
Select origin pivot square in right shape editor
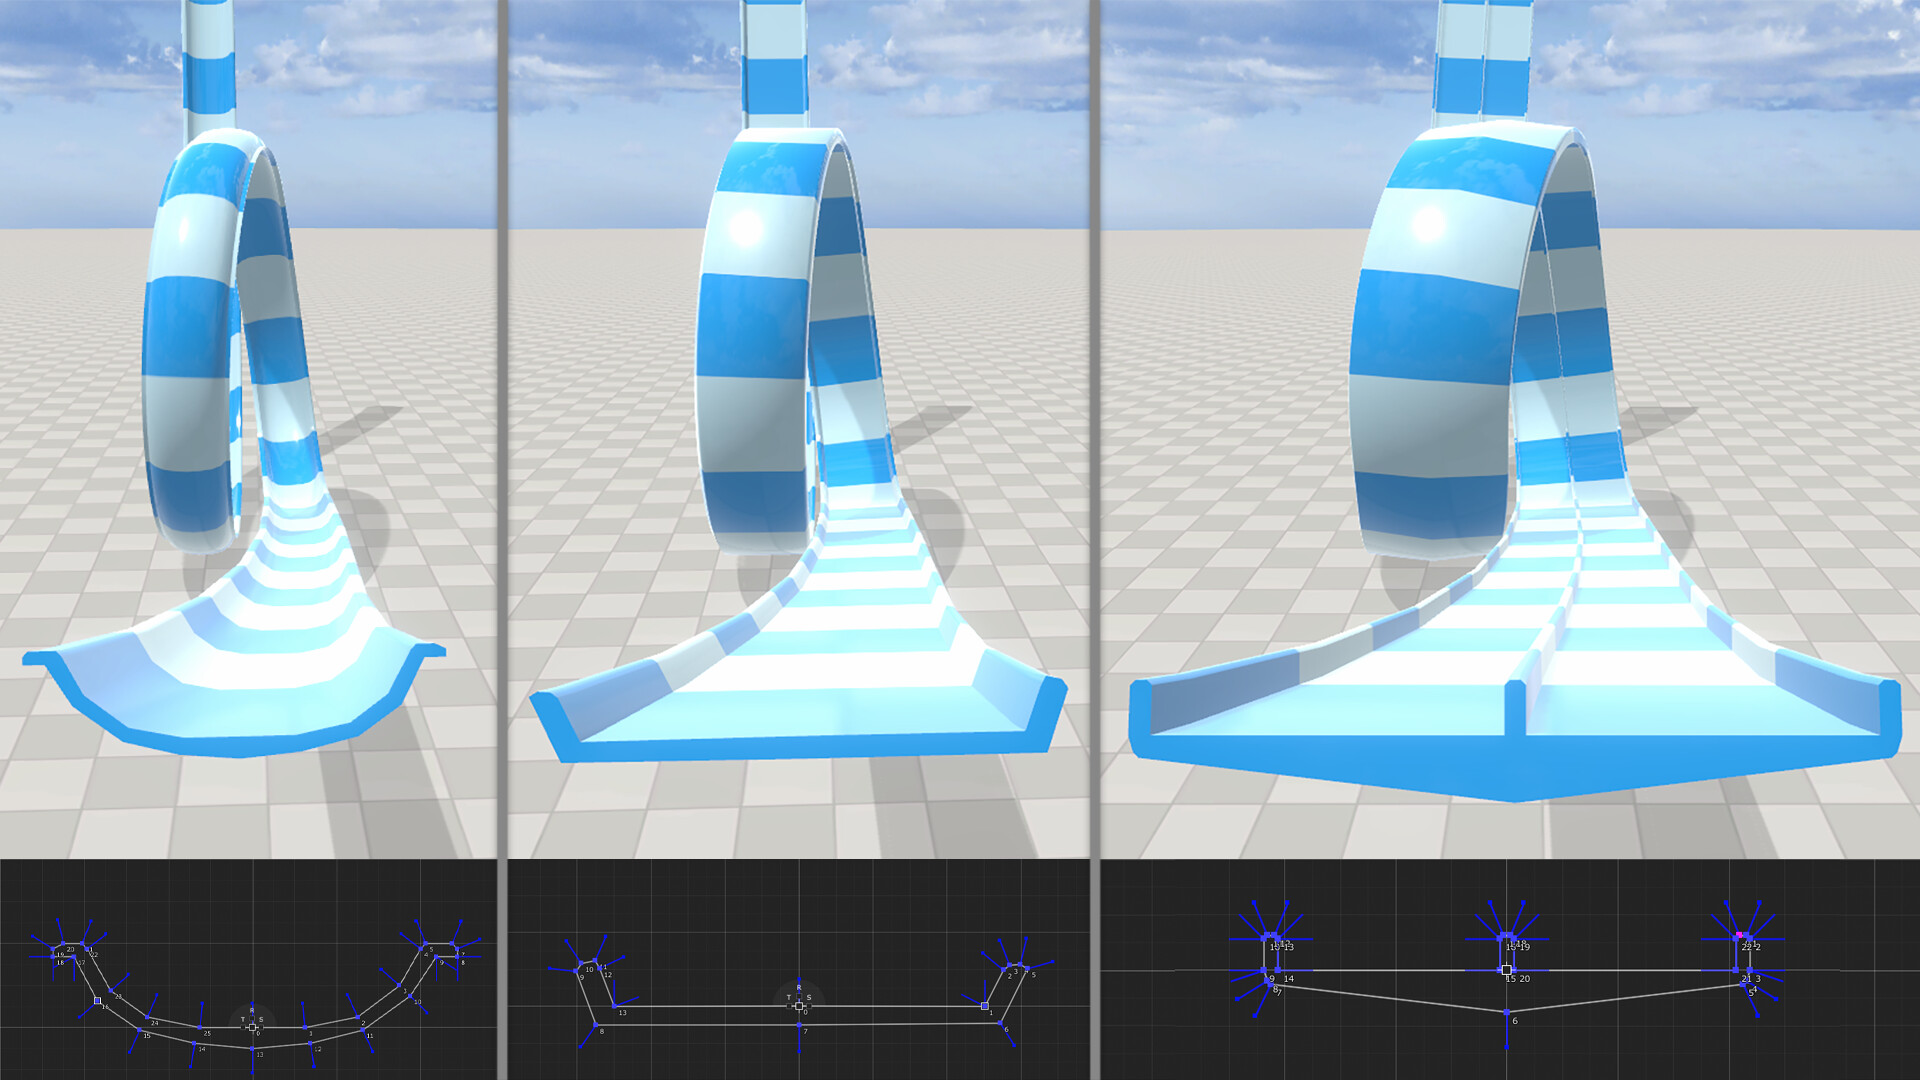(1507, 970)
